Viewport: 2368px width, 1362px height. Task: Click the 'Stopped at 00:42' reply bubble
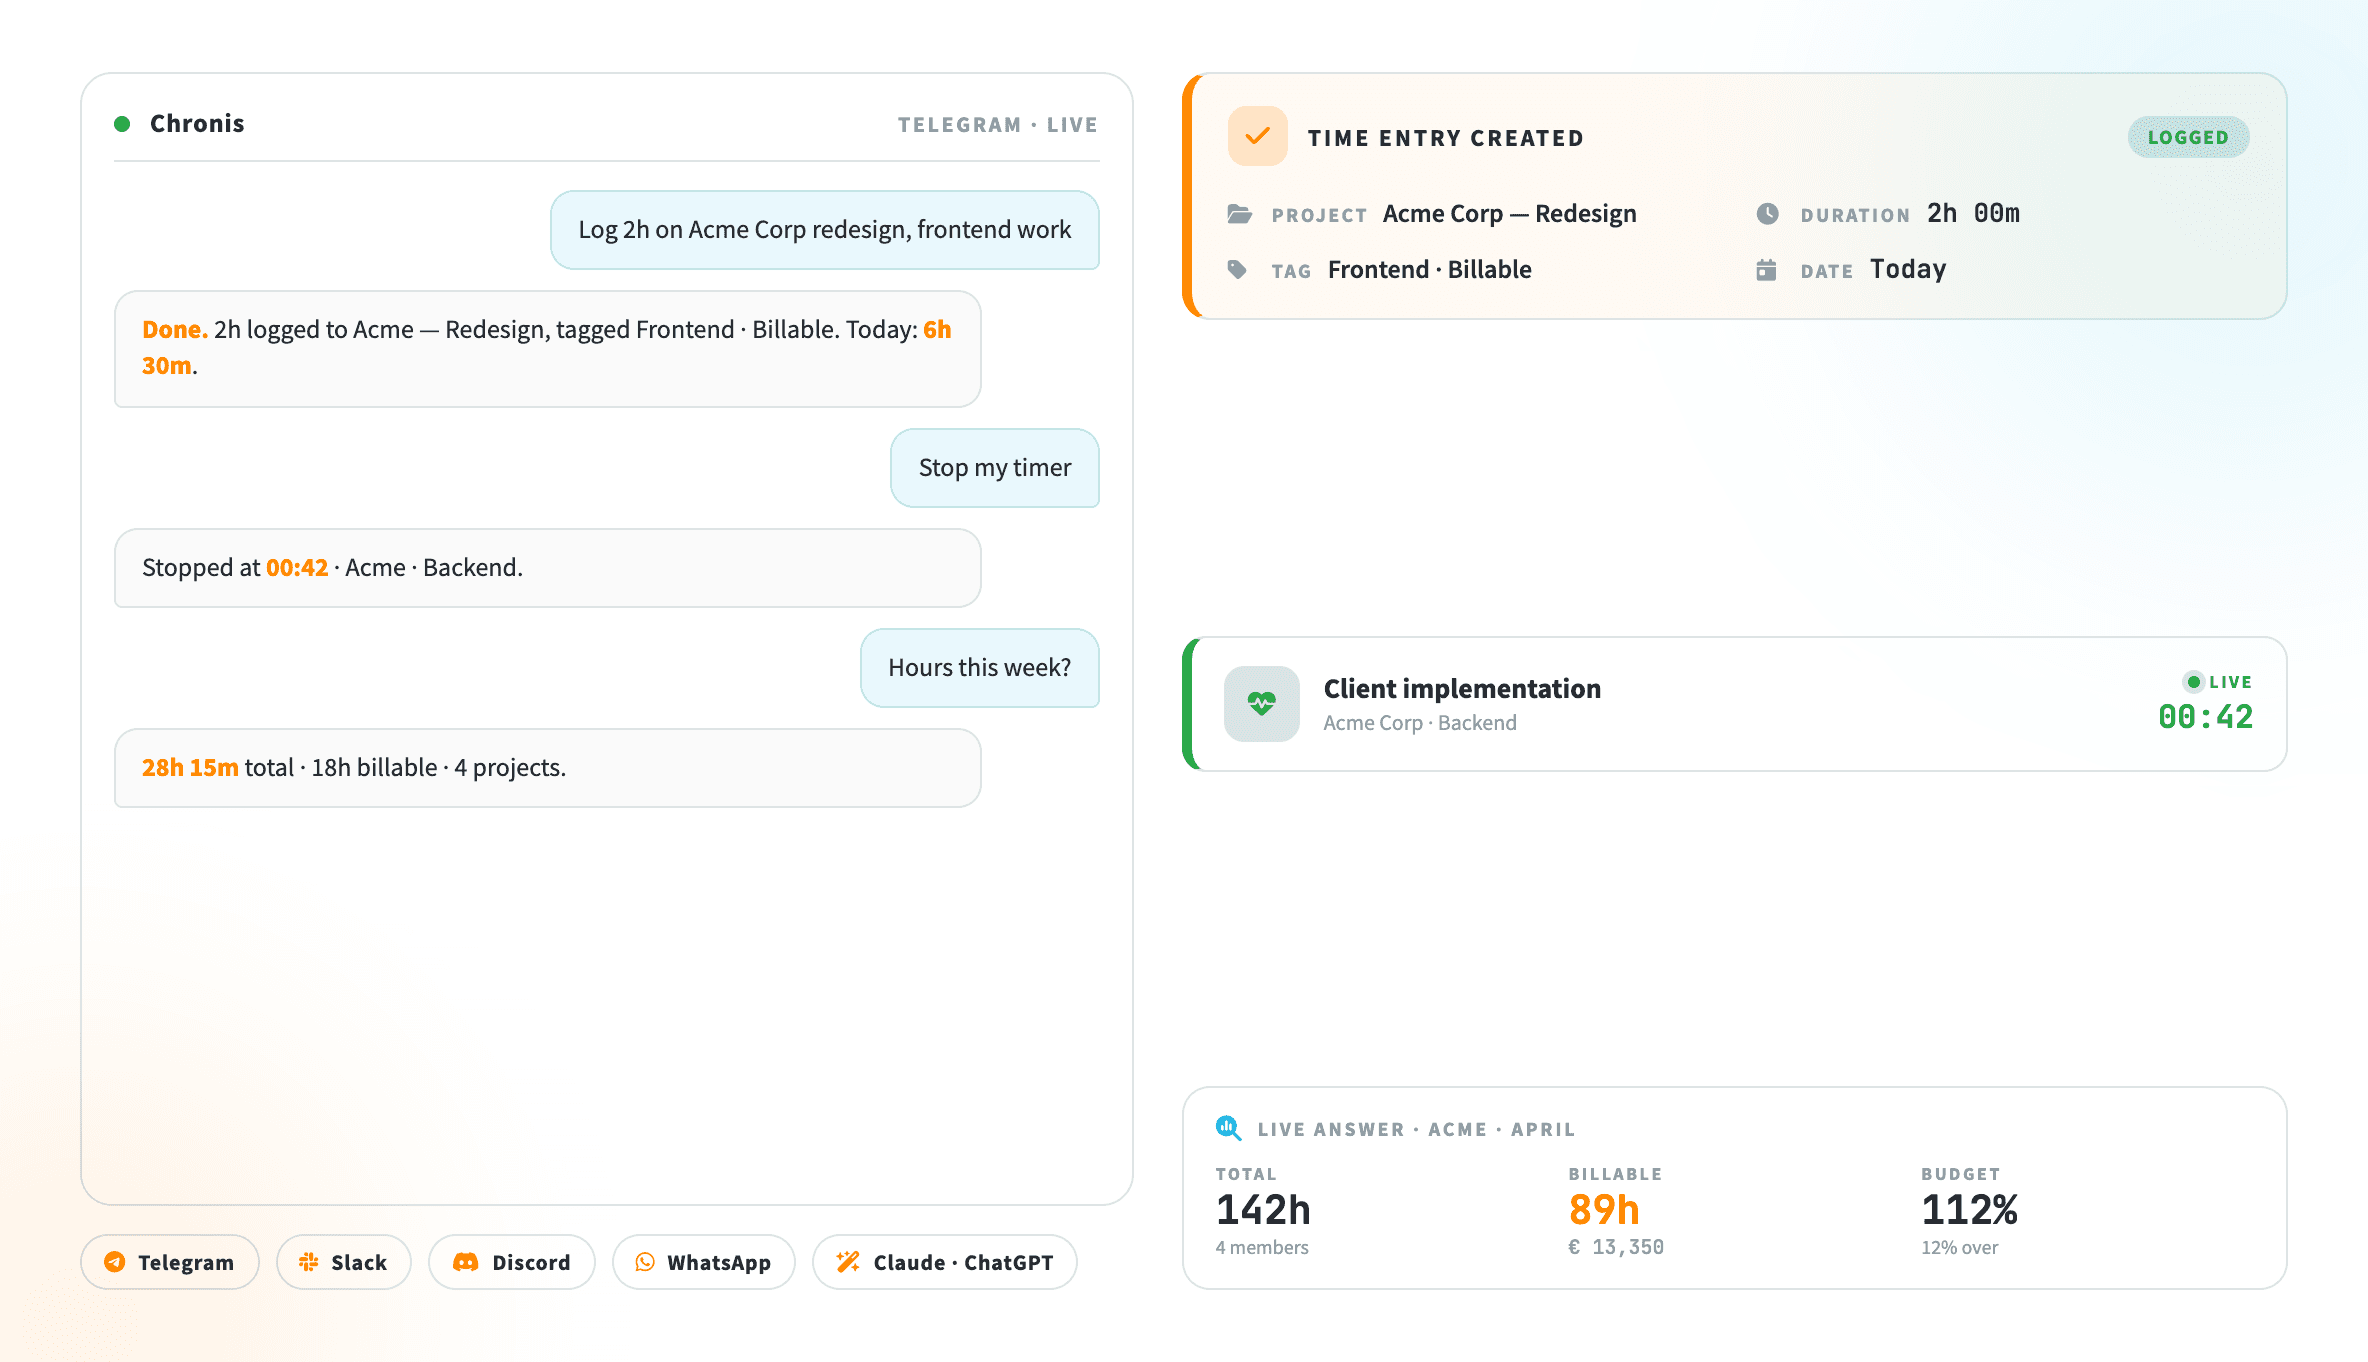548,568
